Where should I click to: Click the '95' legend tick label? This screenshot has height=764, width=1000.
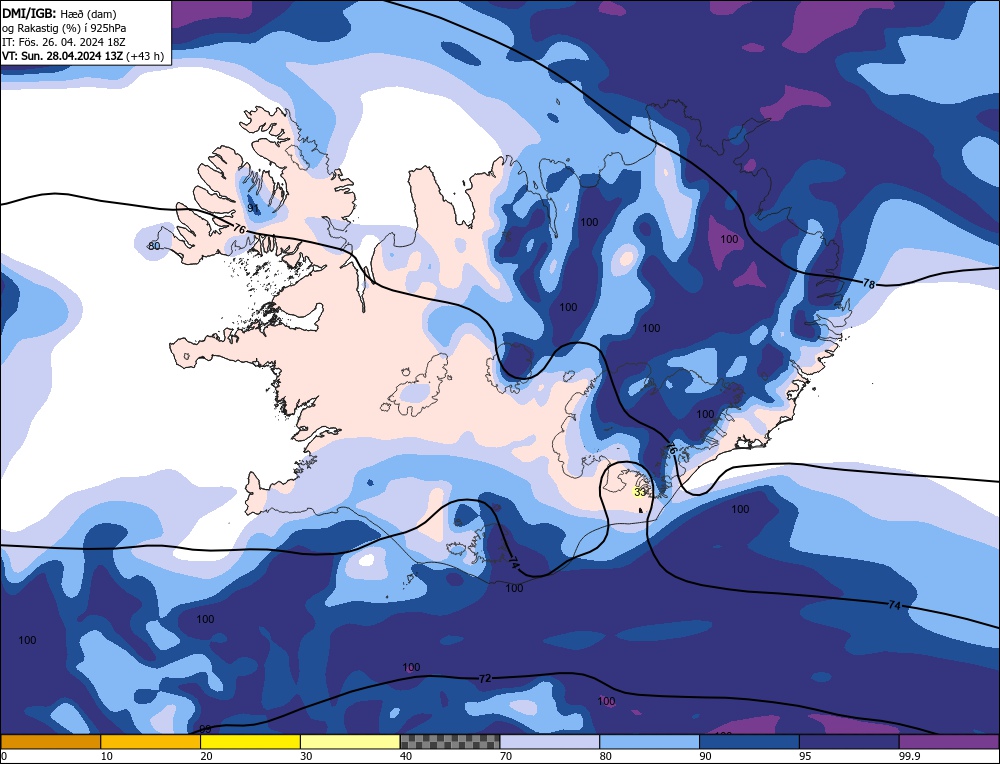point(805,756)
